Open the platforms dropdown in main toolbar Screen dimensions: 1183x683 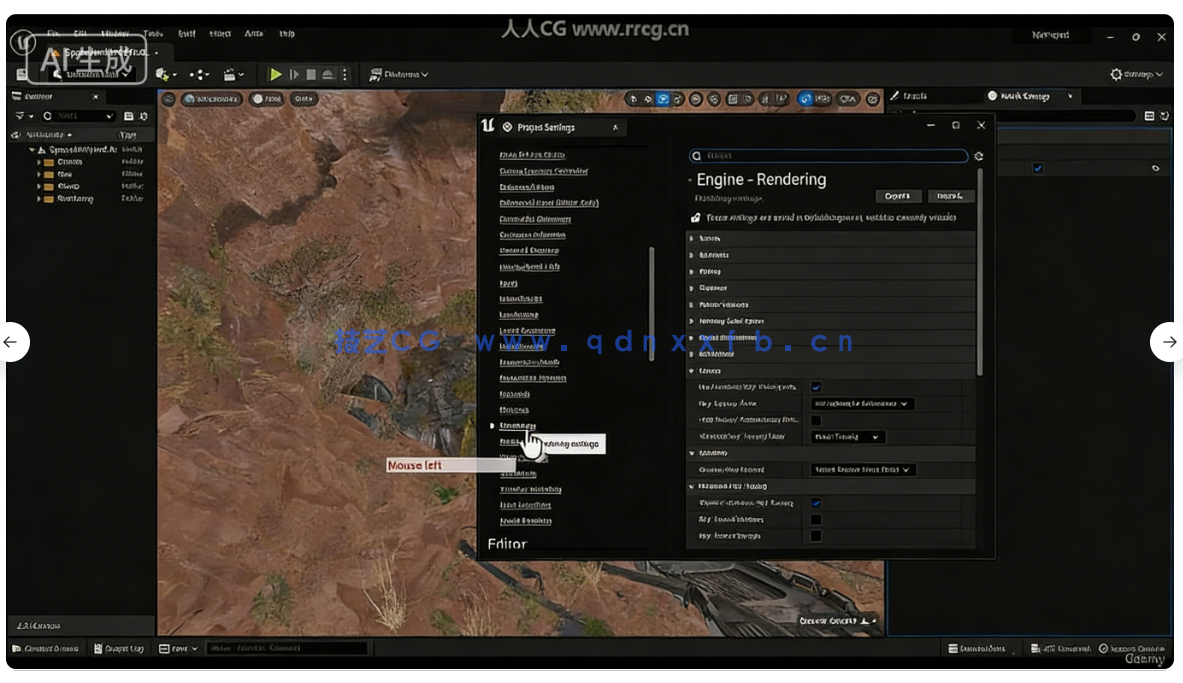[x=398, y=75]
